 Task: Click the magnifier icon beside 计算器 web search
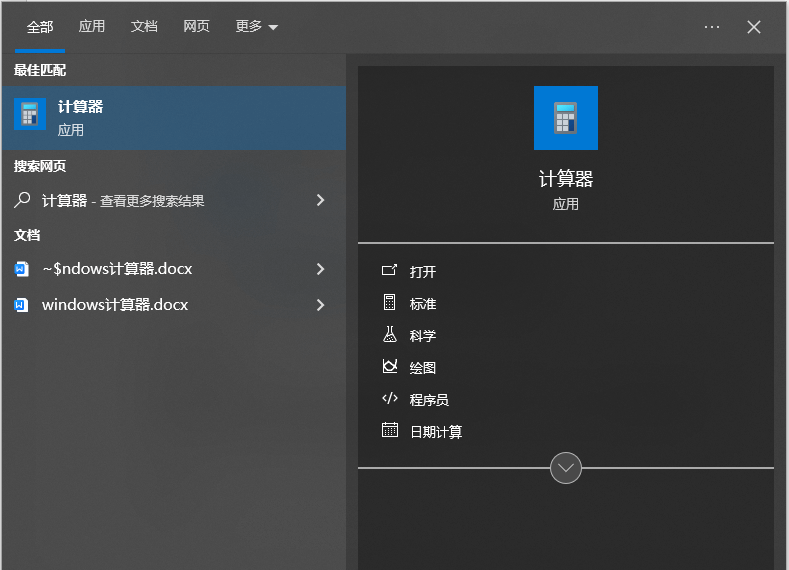(22, 200)
